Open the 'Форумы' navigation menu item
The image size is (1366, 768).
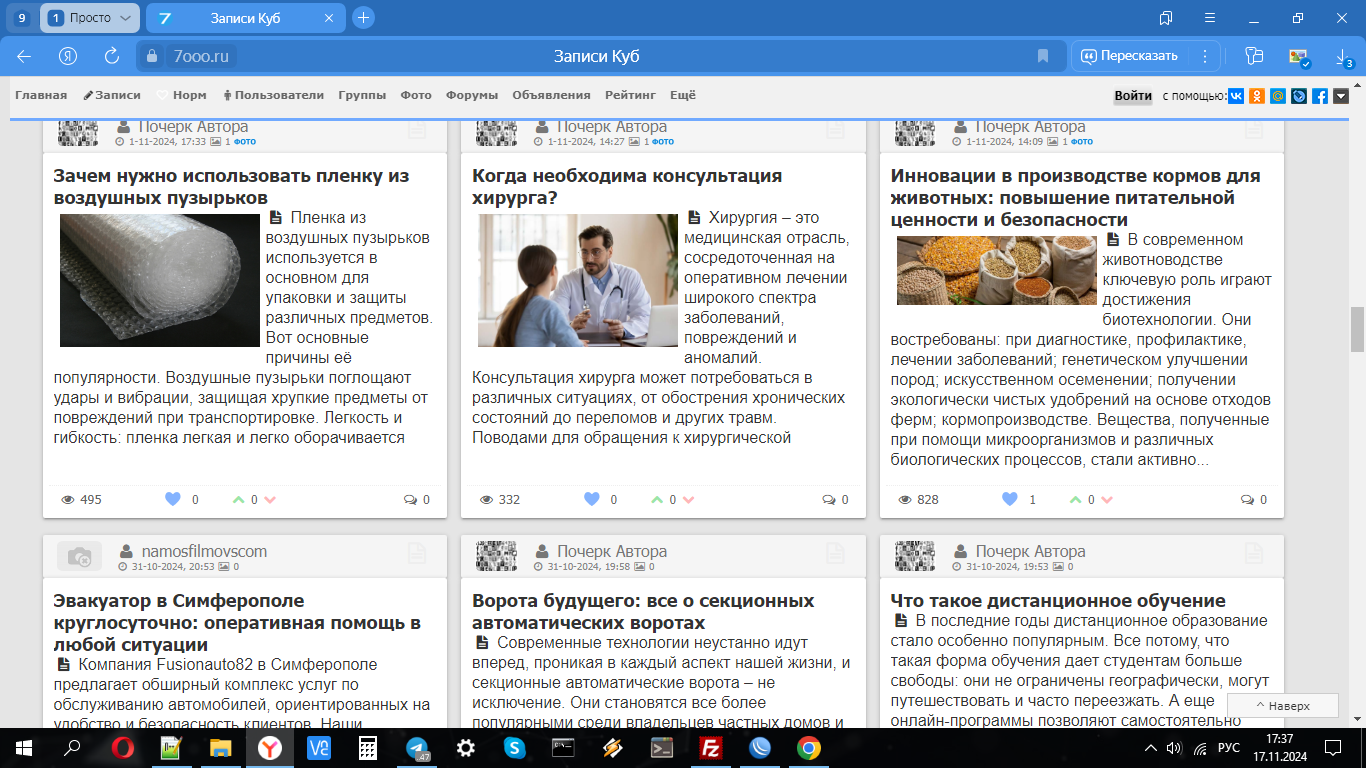pos(472,95)
